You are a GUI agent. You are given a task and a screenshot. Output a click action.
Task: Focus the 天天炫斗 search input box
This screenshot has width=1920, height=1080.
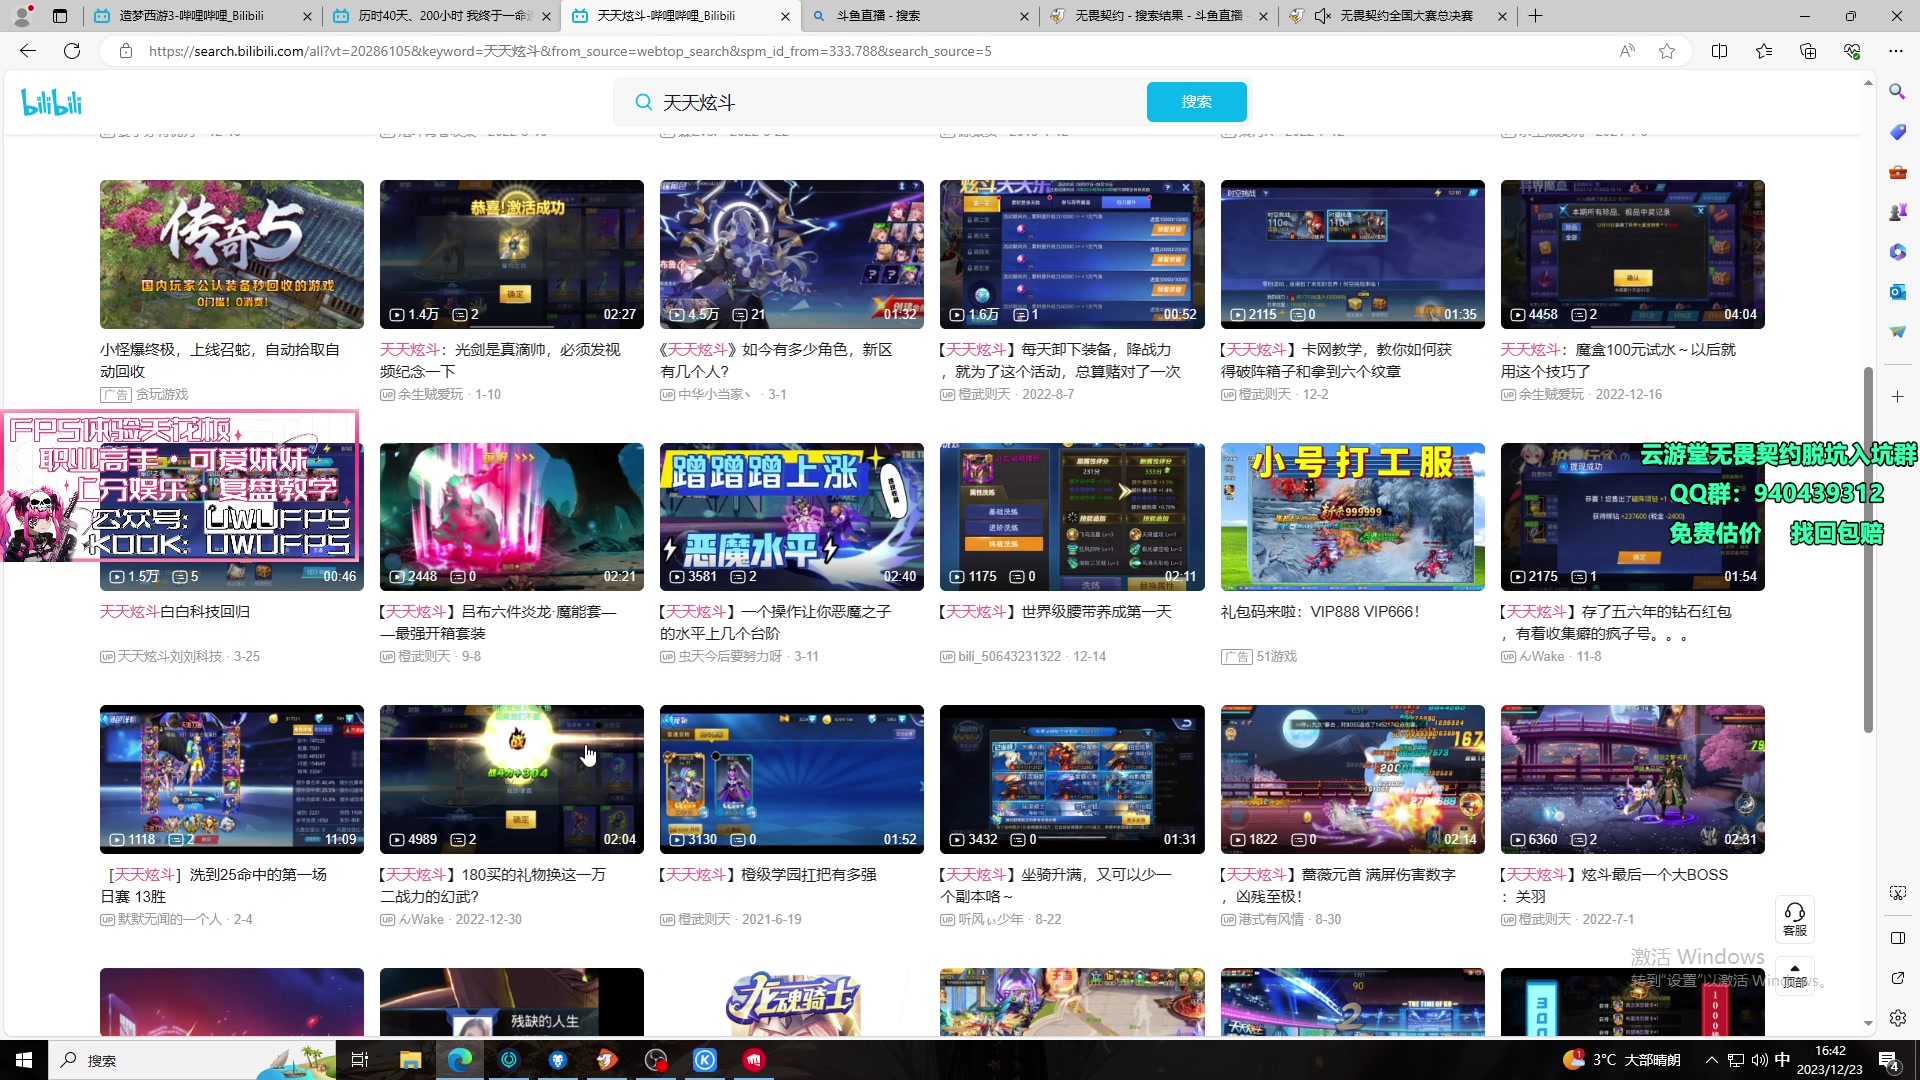tap(900, 102)
